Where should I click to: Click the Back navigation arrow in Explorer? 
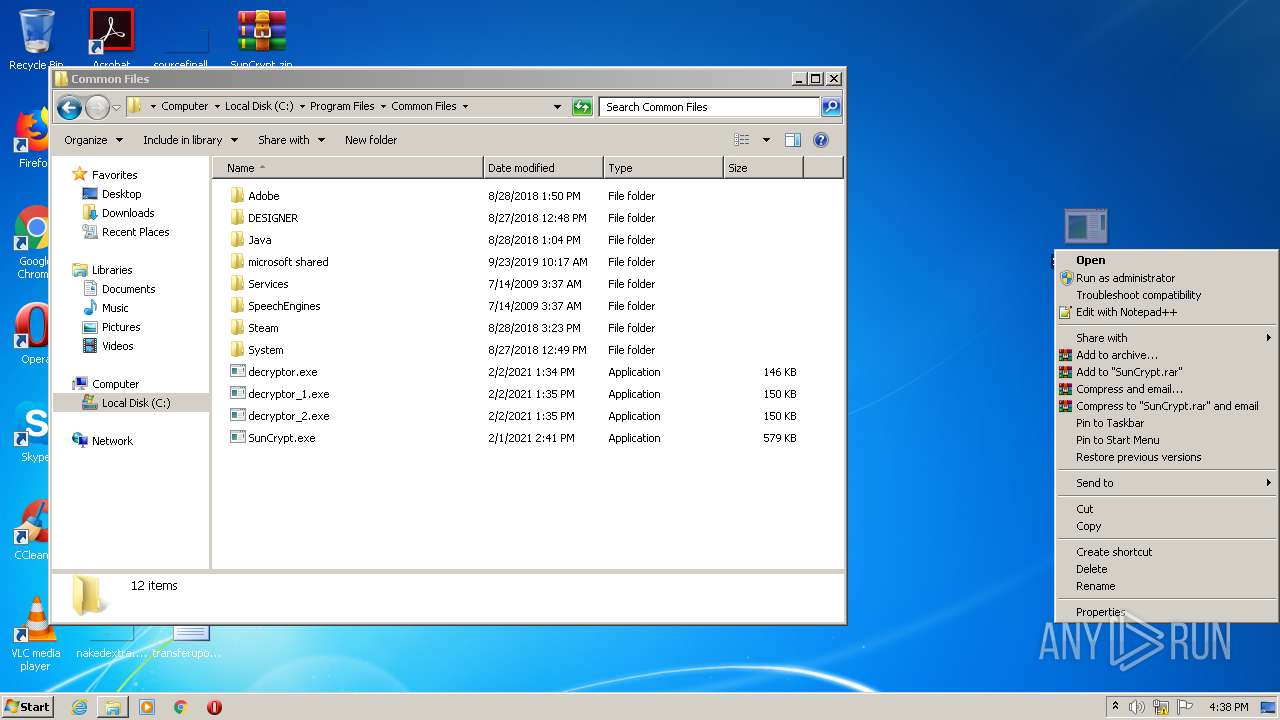coord(69,107)
